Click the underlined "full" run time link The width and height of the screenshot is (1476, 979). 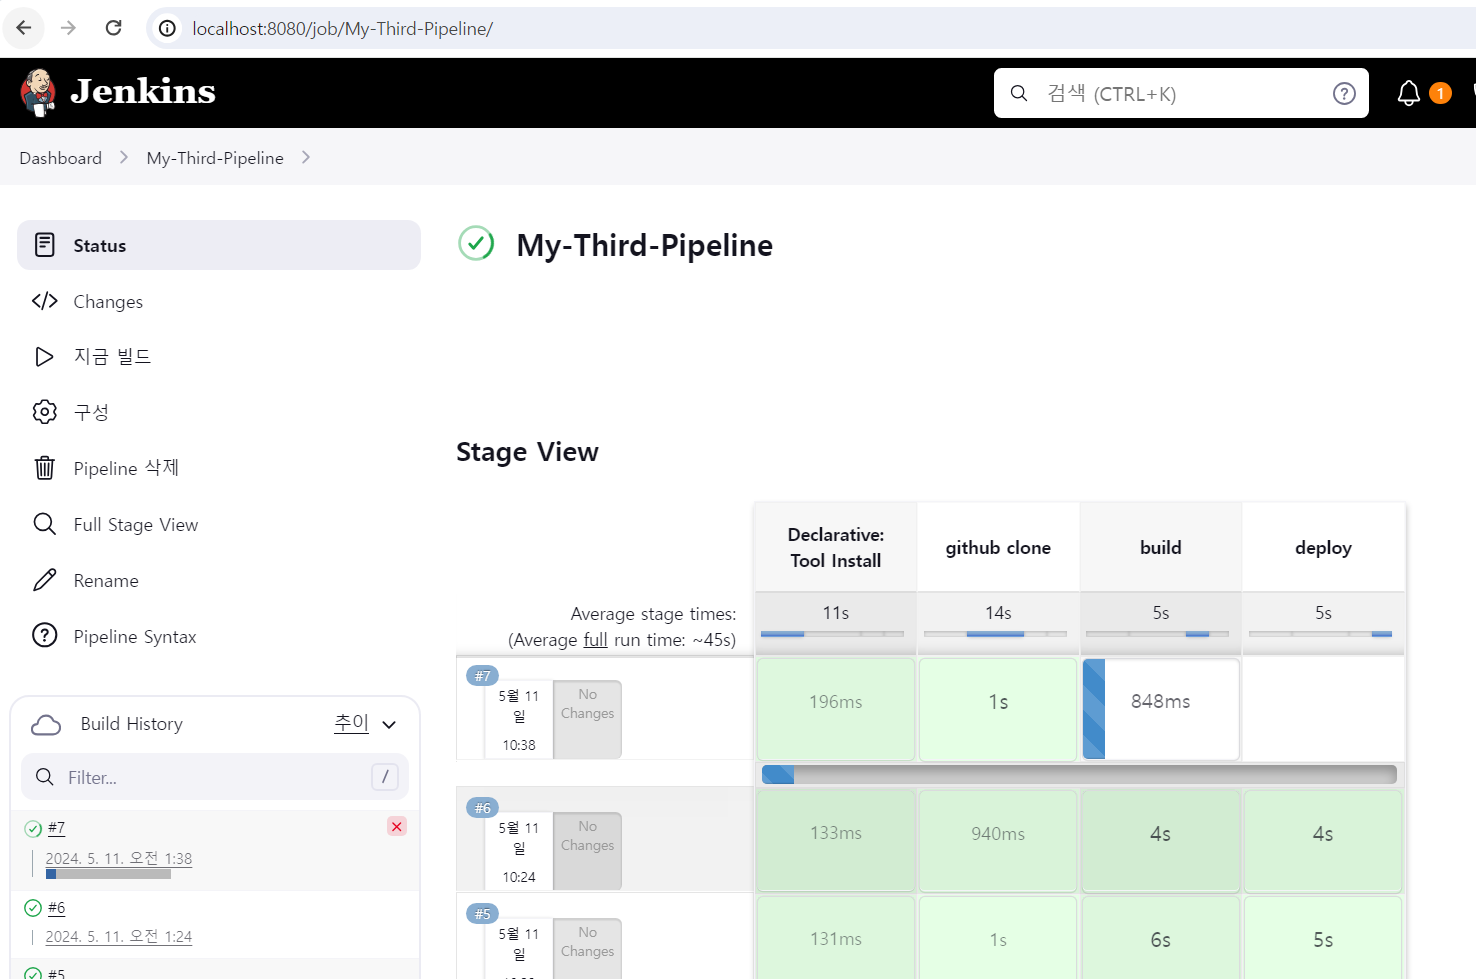tap(595, 640)
